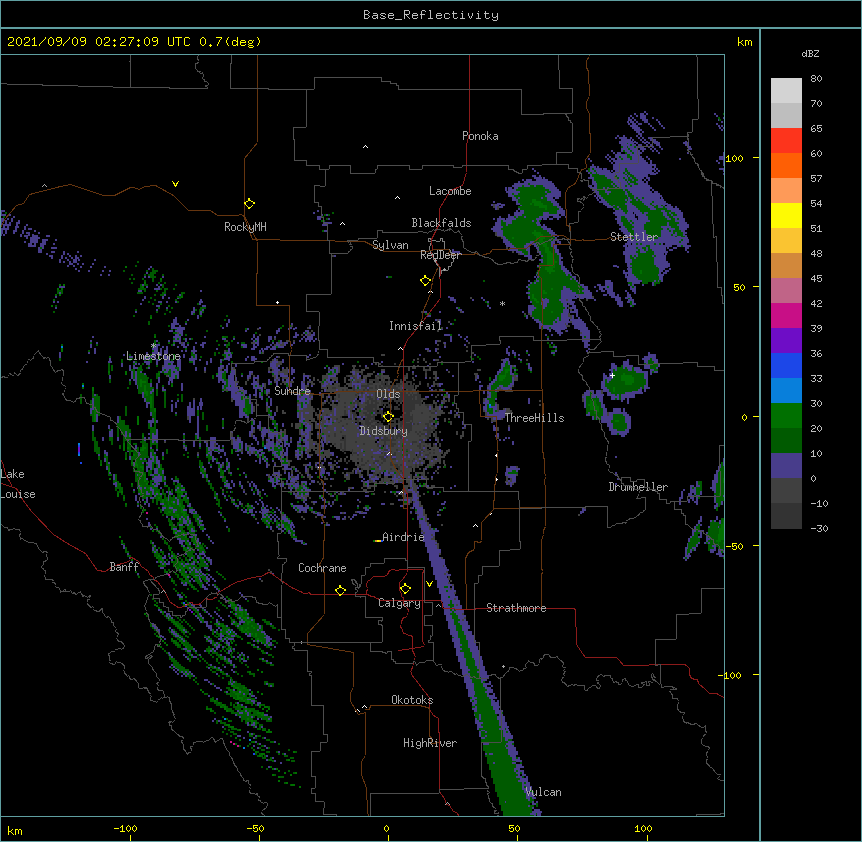Click the Sundre town label
This screenshot has height=842, width=862.
[292, 391]
